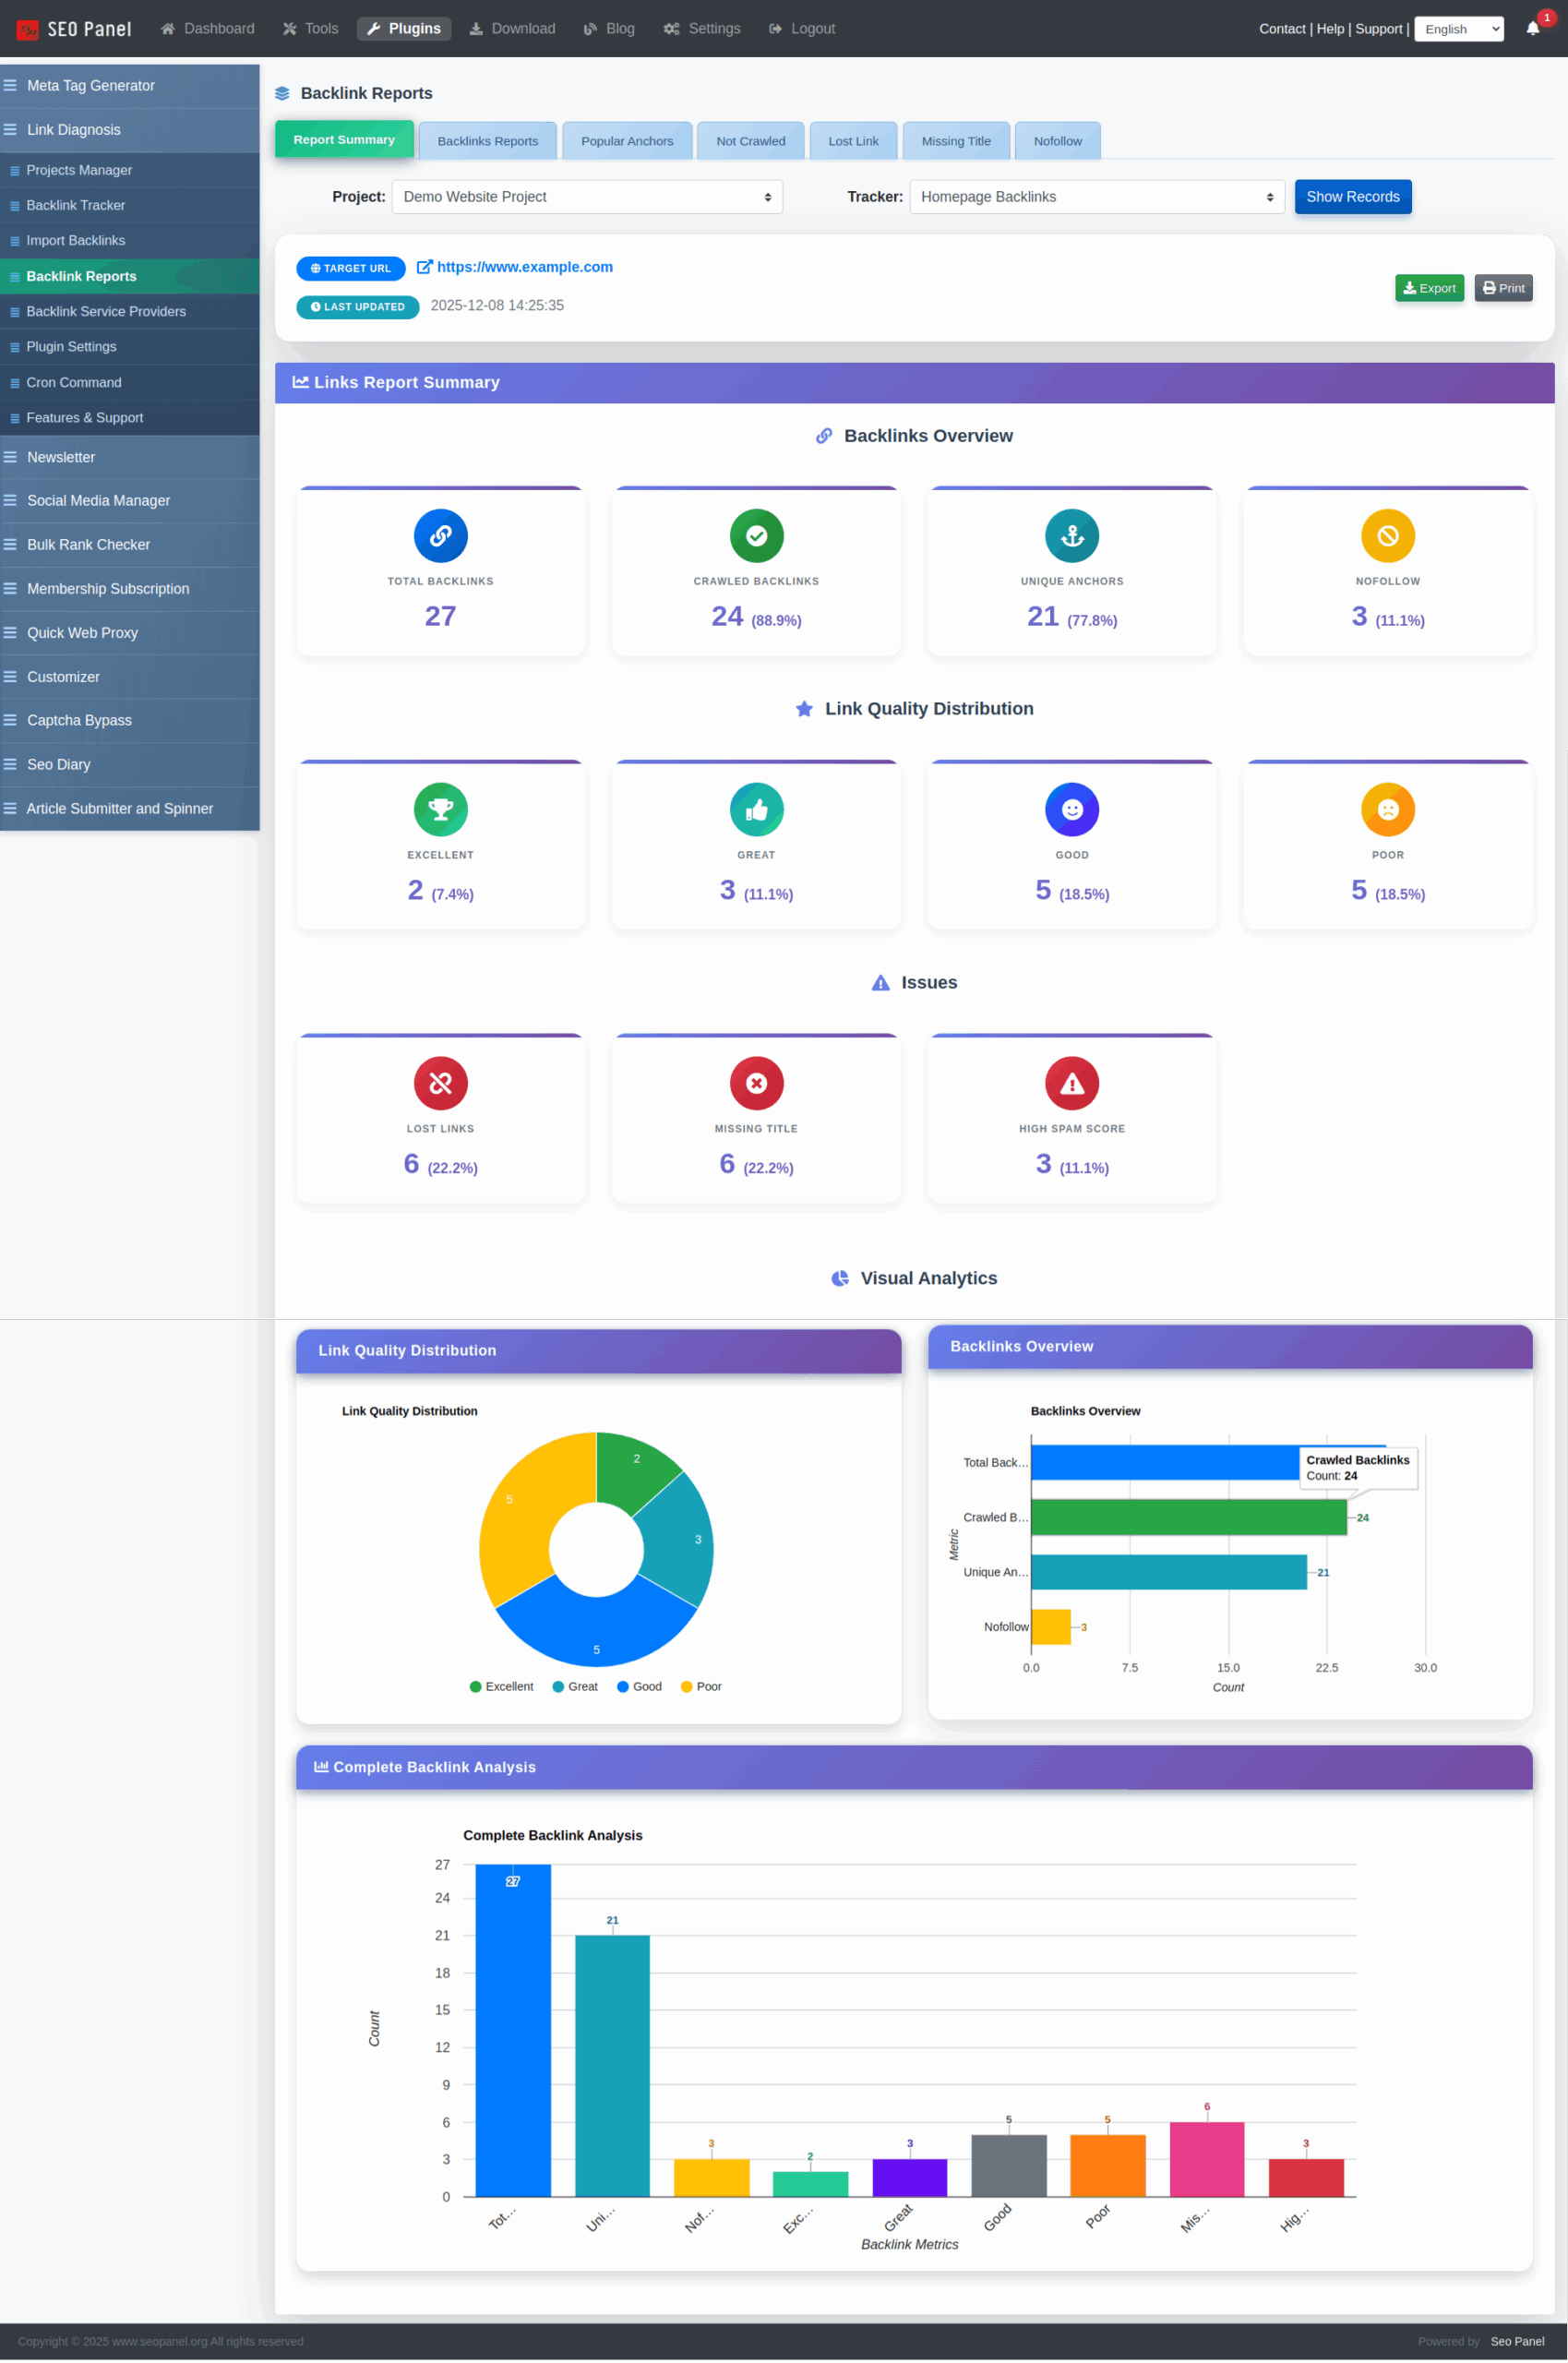Click the Crawled Backlinks checkmark icon
The width and height of the screenshot is (1568, 2363).
click(x=756, y=536)
